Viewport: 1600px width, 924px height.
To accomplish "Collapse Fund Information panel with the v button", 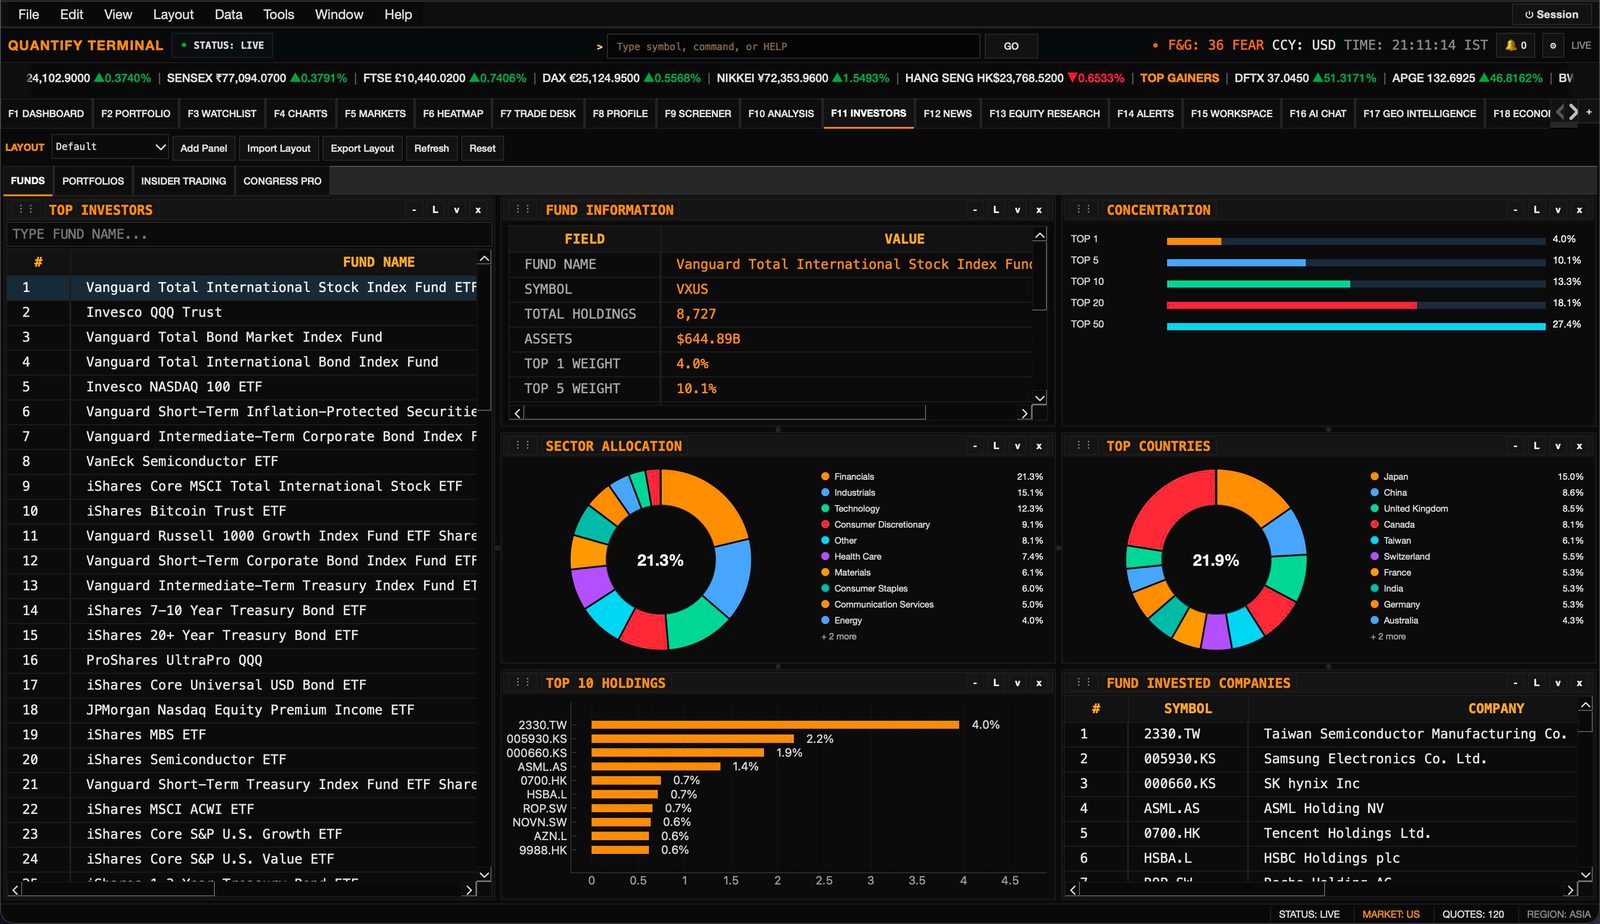I will click(x=1018, y=210).
